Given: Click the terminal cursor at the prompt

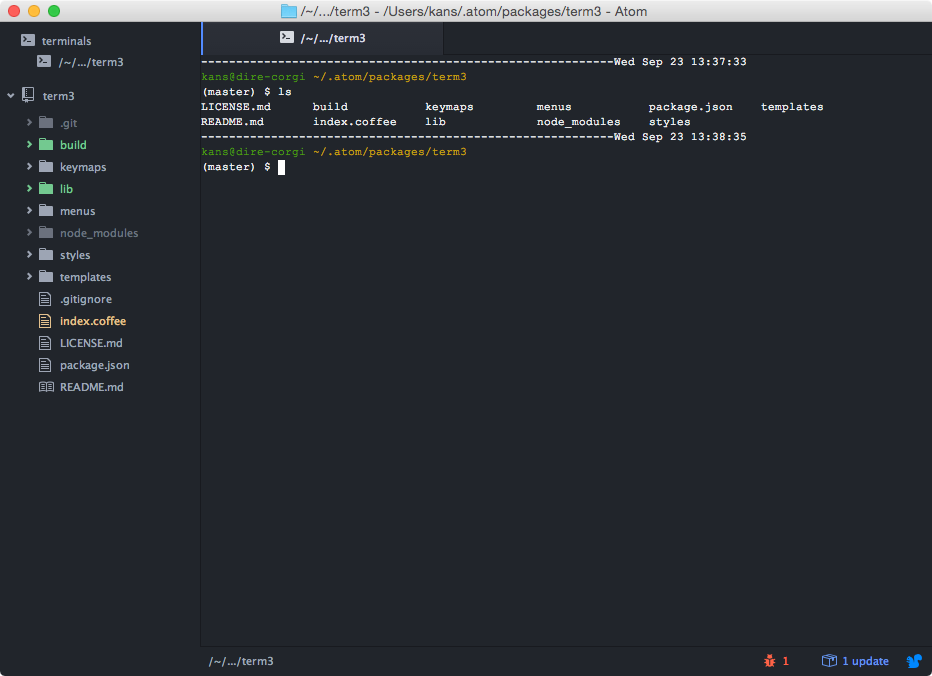Looking at the screenshot, I should click(281, 168).
